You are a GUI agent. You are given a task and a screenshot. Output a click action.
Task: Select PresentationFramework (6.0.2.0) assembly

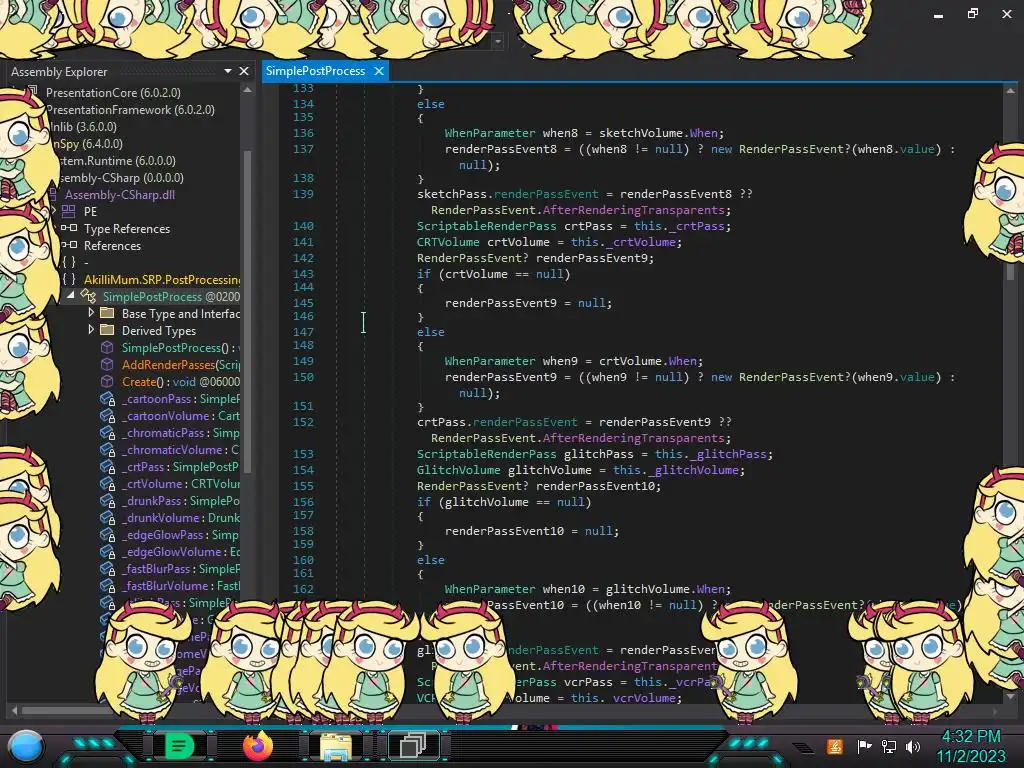tap(131, 110)
